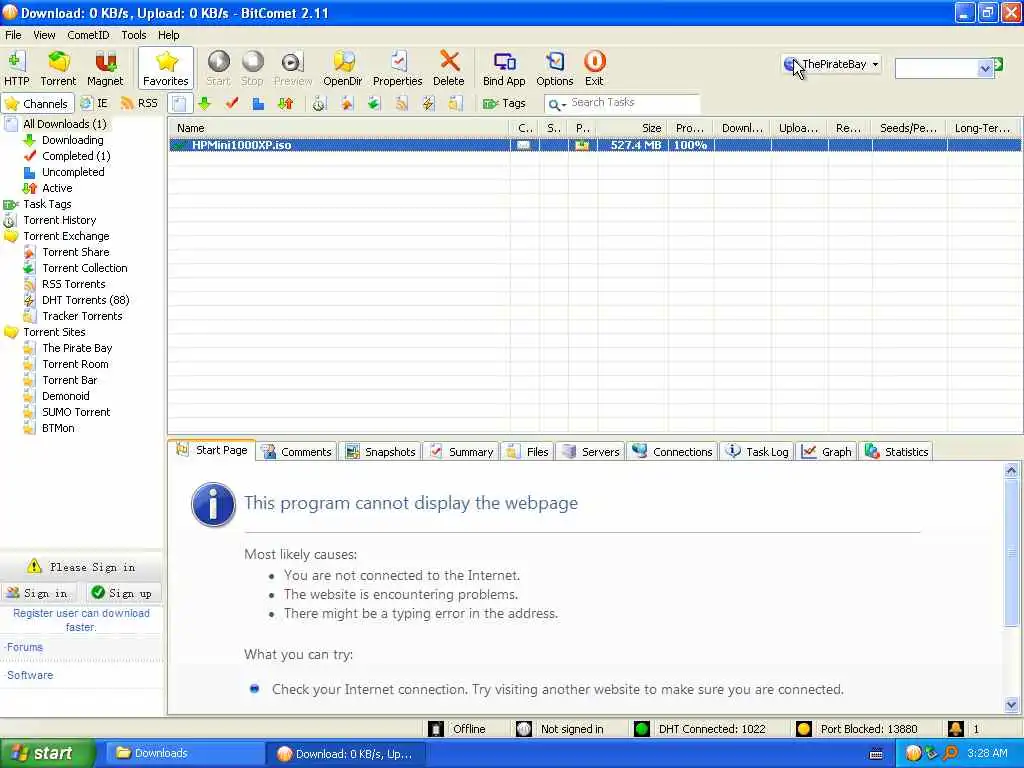Open The Pirate Bay site entry
Screen dimensions: 1024x768
click(77, 348)
